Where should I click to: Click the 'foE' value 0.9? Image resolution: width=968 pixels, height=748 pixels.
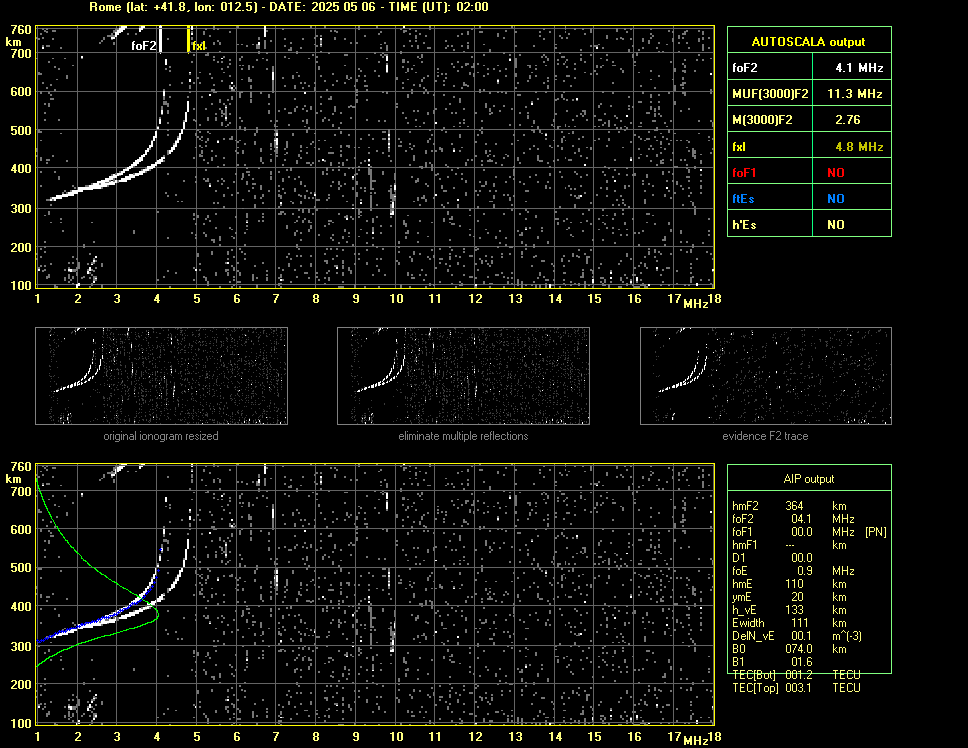[x=805, y=571]
